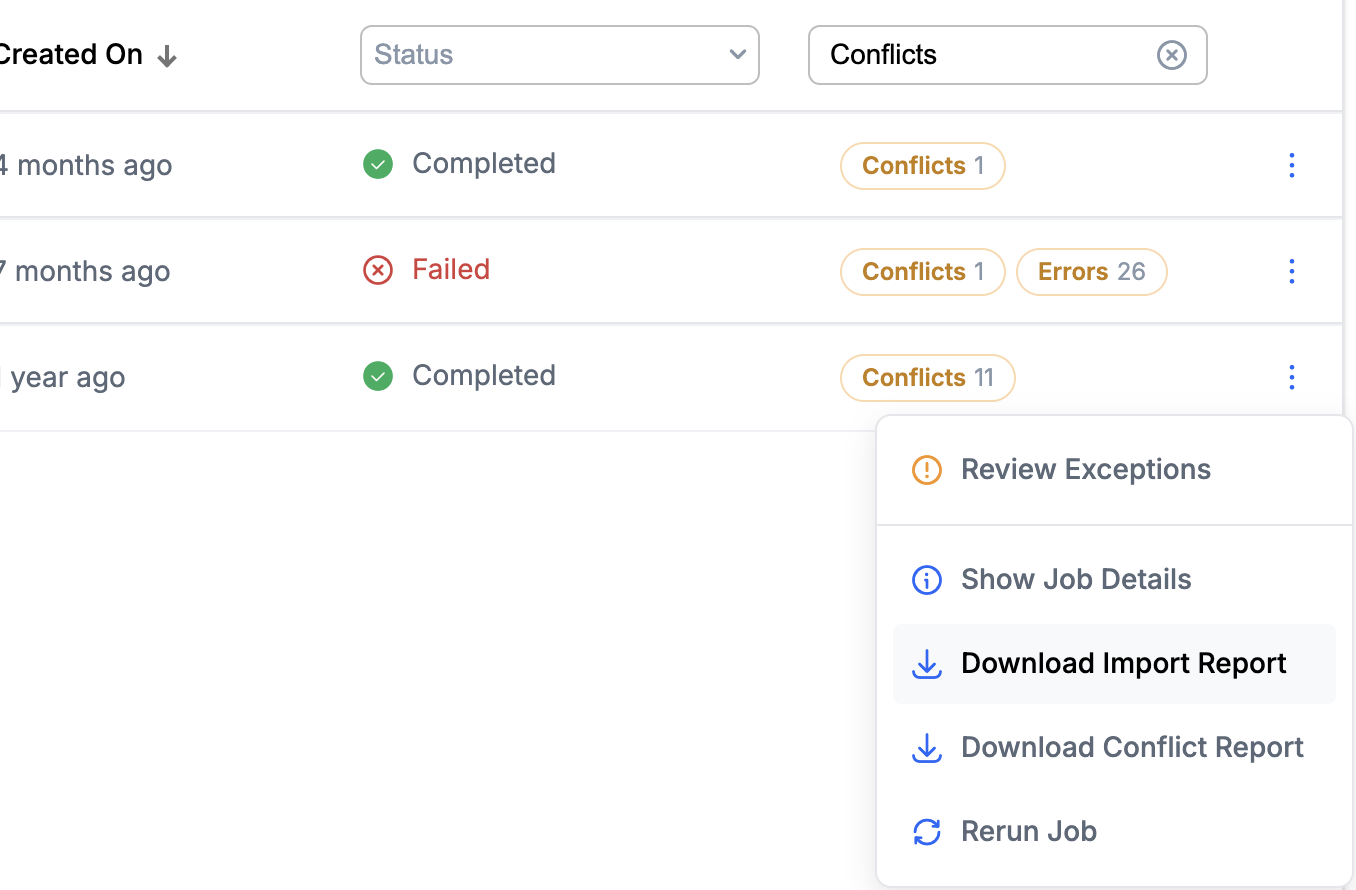Click the descending sort arrow beside Created On
The image size is (1356, 890).
click(x=167, y=56)
